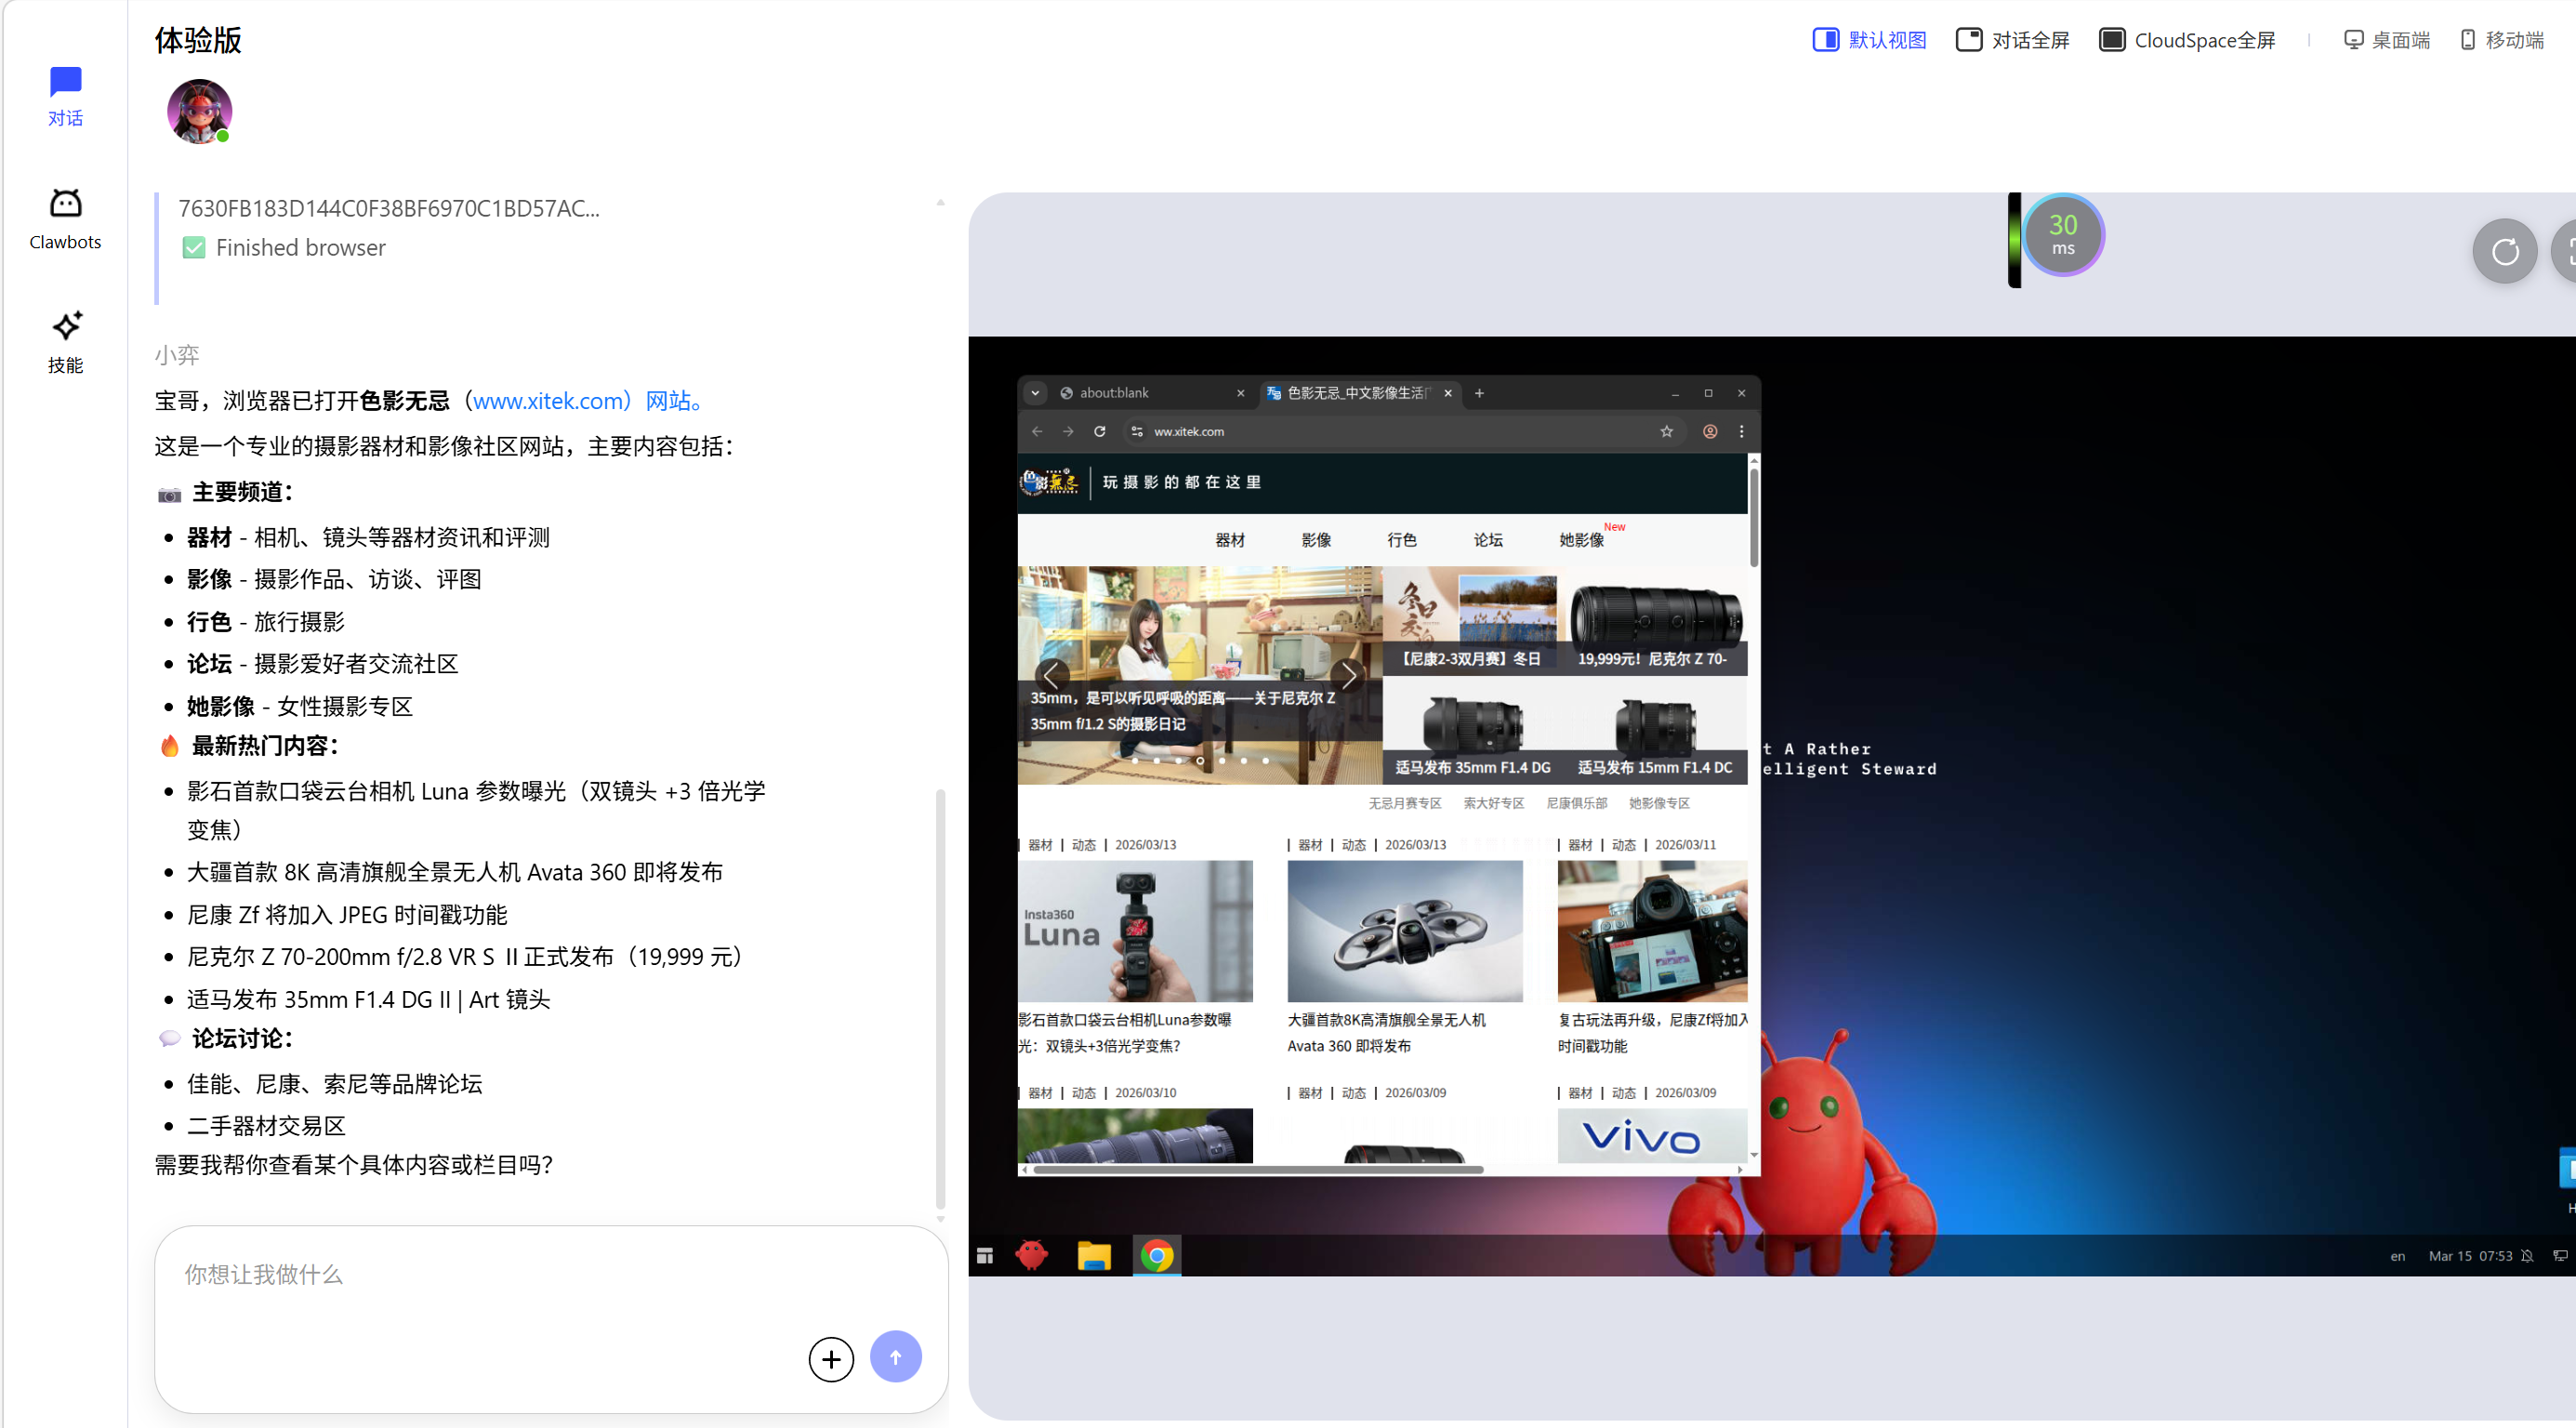The image size is (2576, 1428).
Task: Open the file manager in the taskbar
Action: click(x=1094, y=1255)
